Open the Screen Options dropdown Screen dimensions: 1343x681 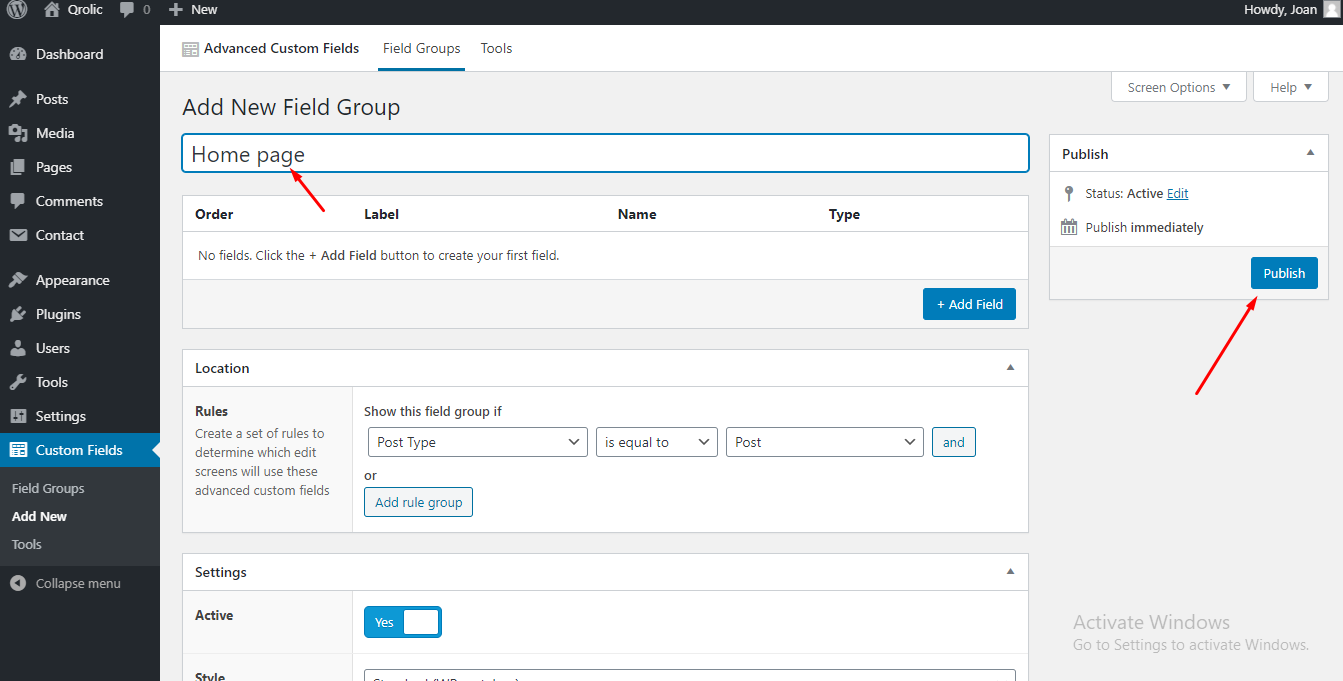point(1178,87)
